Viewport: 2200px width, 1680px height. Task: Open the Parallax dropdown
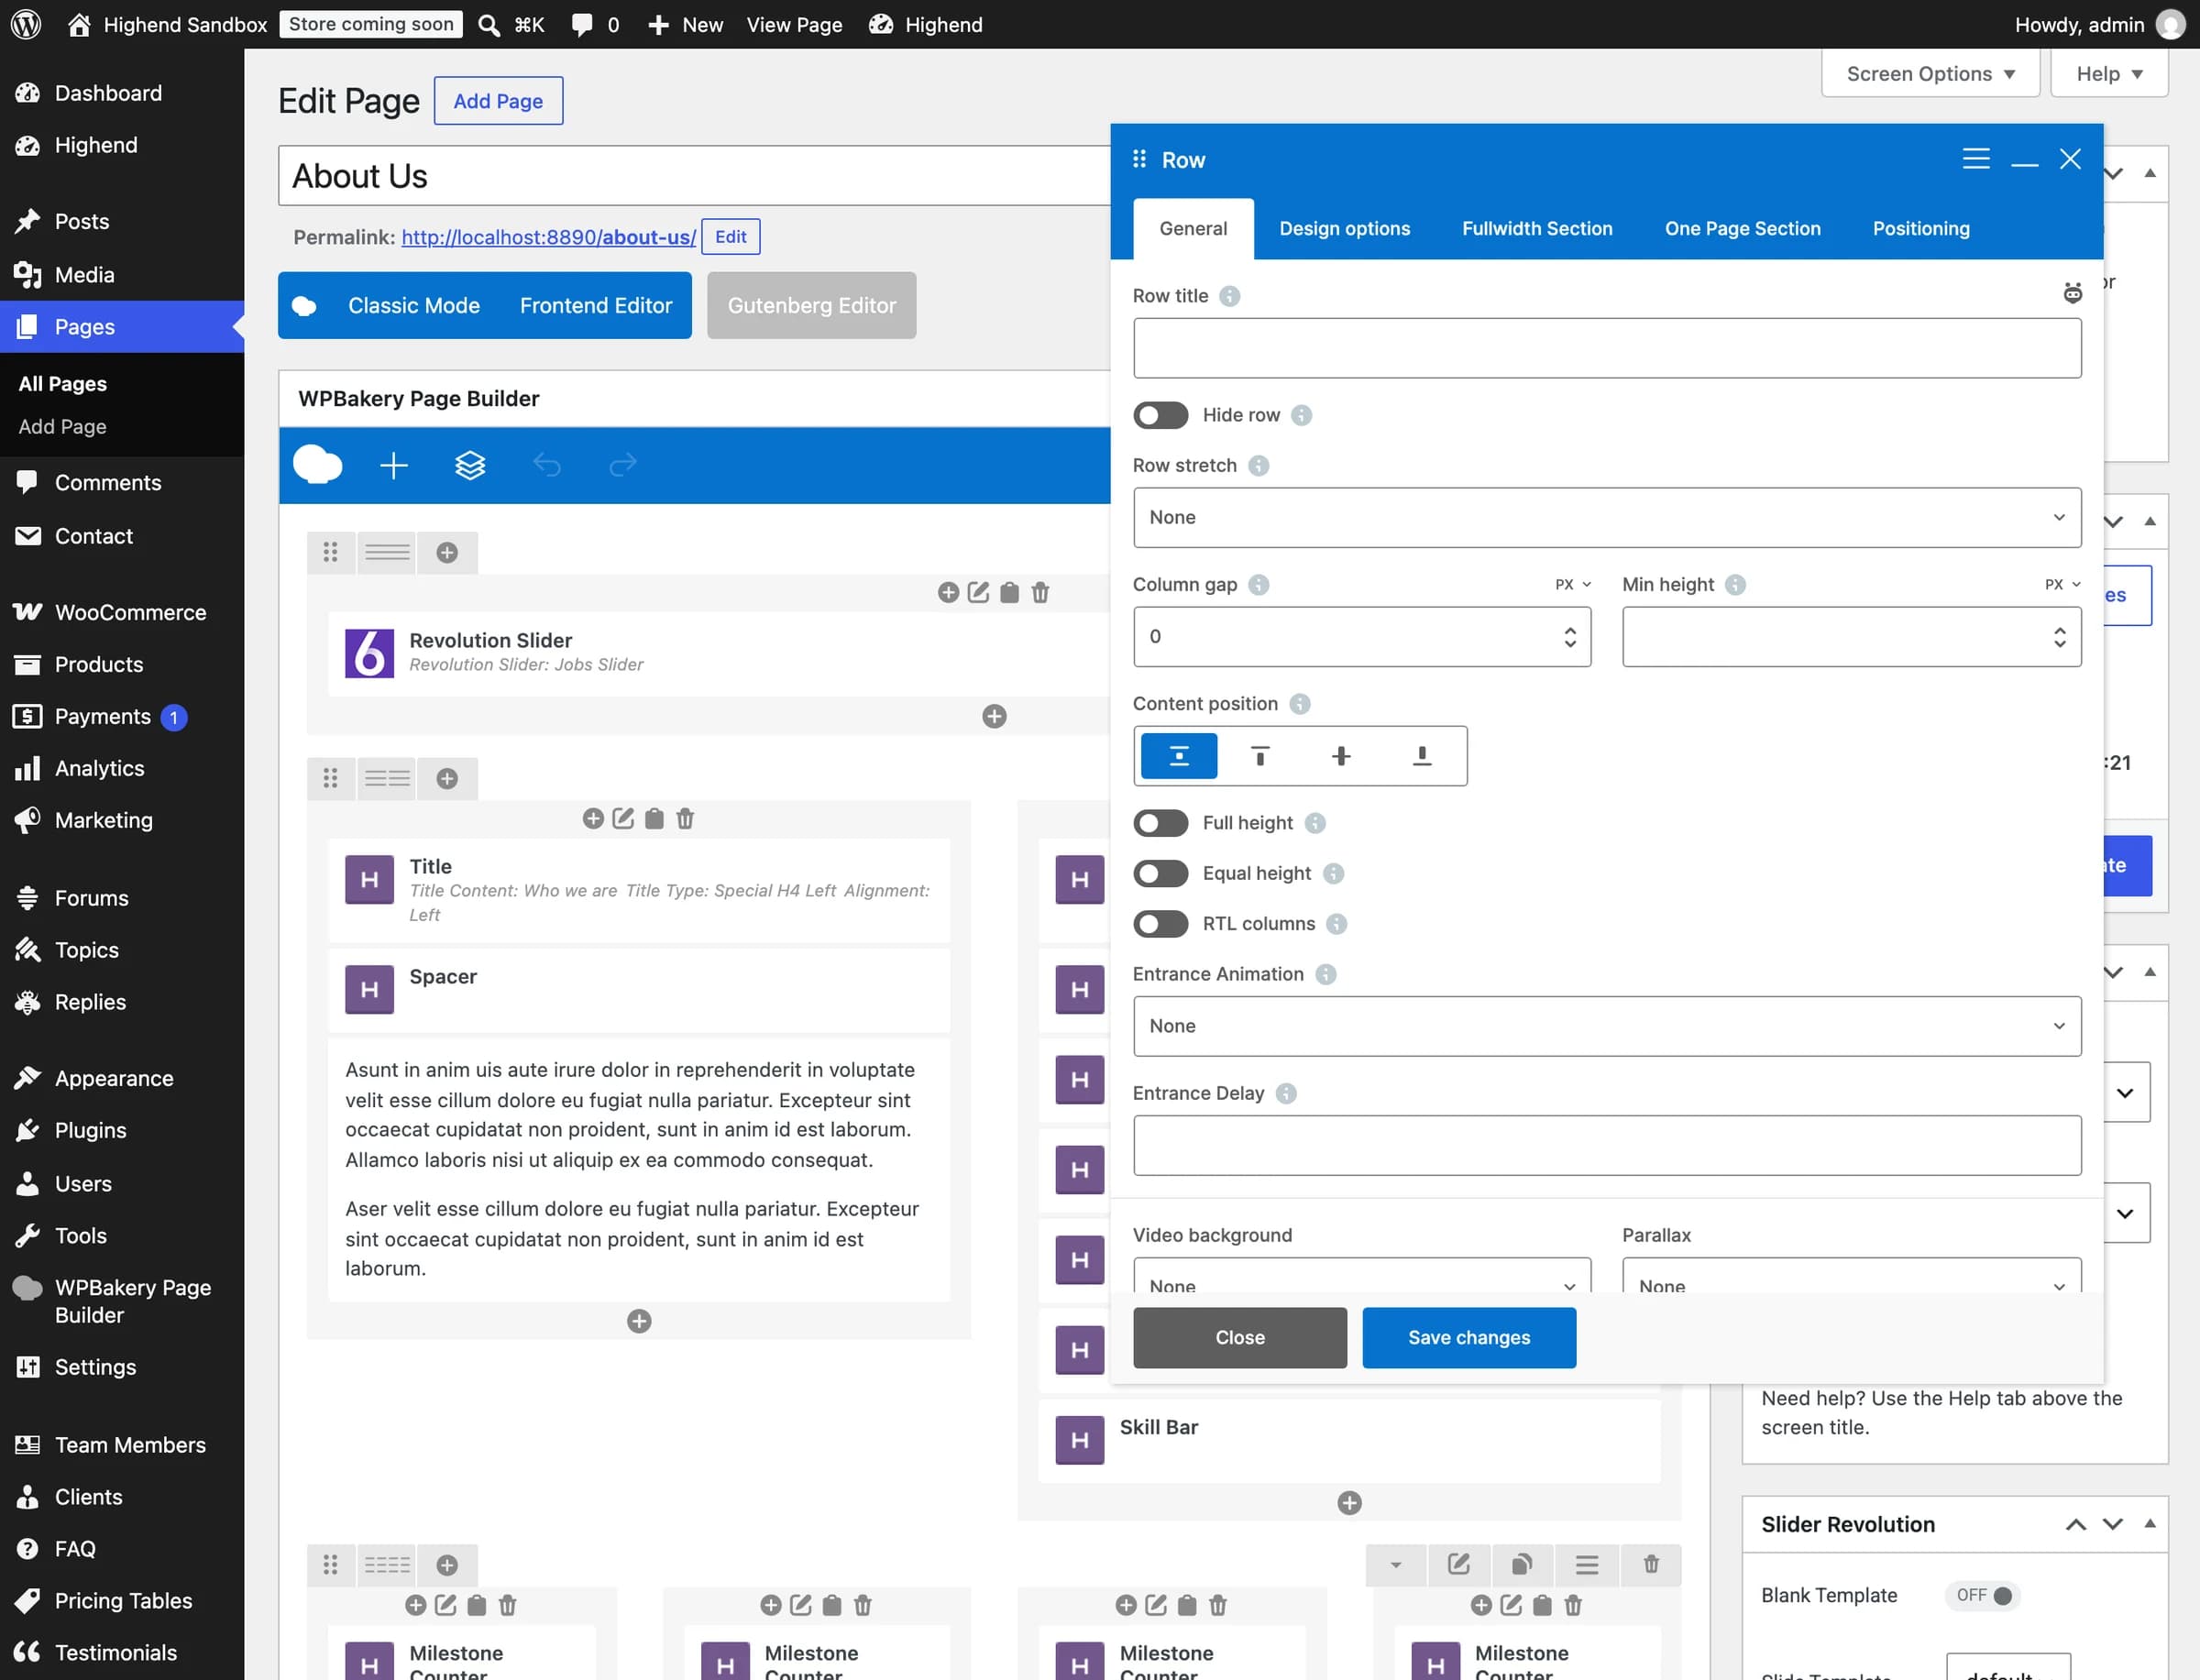[1852, 1276]
